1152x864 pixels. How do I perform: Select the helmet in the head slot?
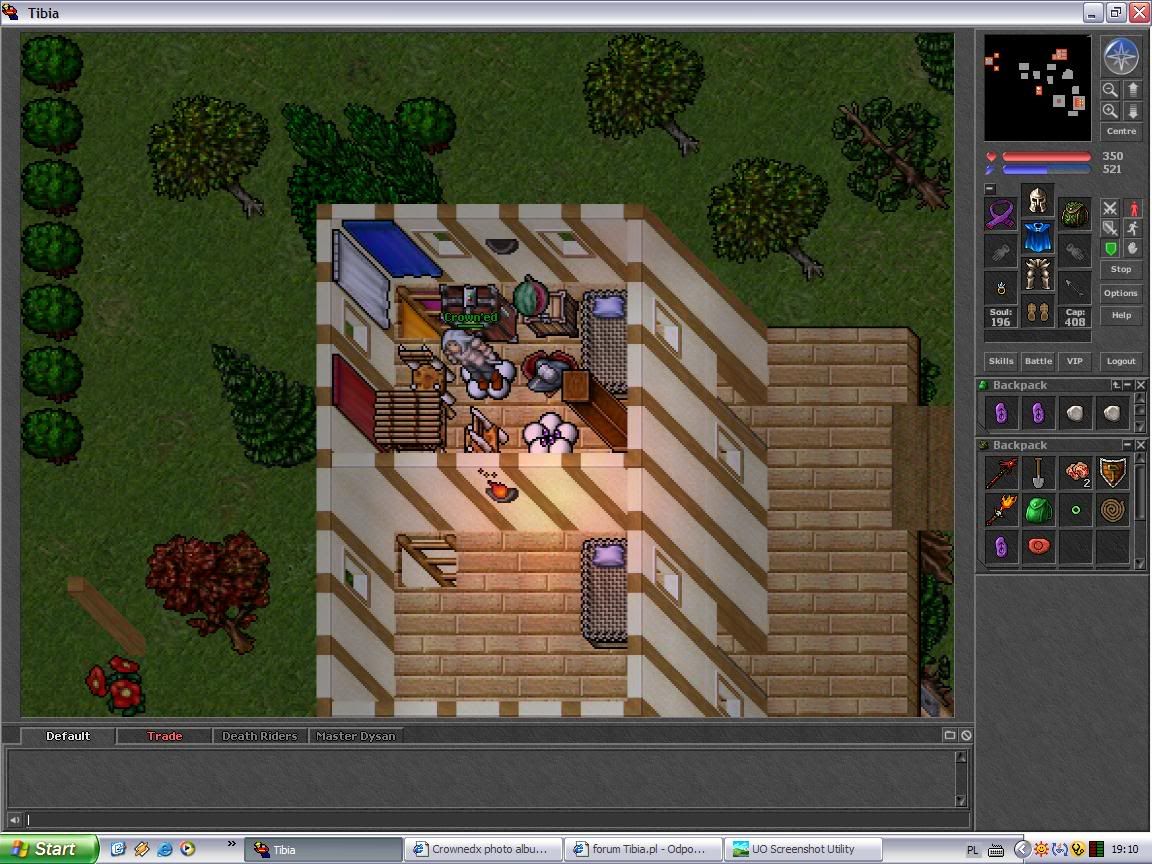1037,200
